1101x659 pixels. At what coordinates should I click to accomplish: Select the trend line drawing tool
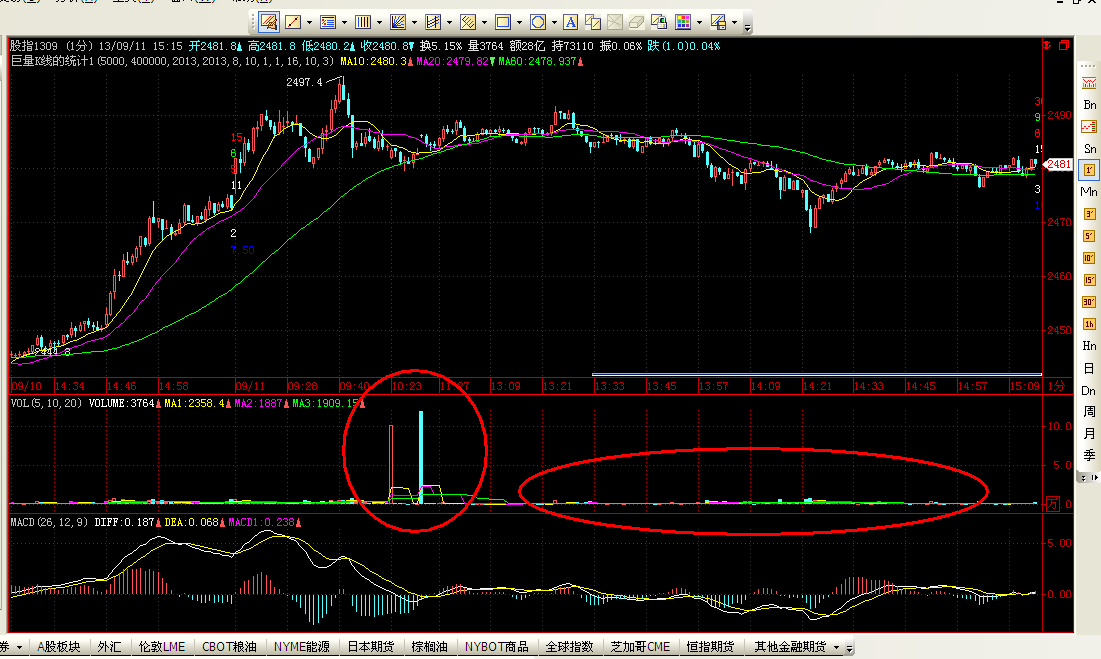click(x=294, y=22)
